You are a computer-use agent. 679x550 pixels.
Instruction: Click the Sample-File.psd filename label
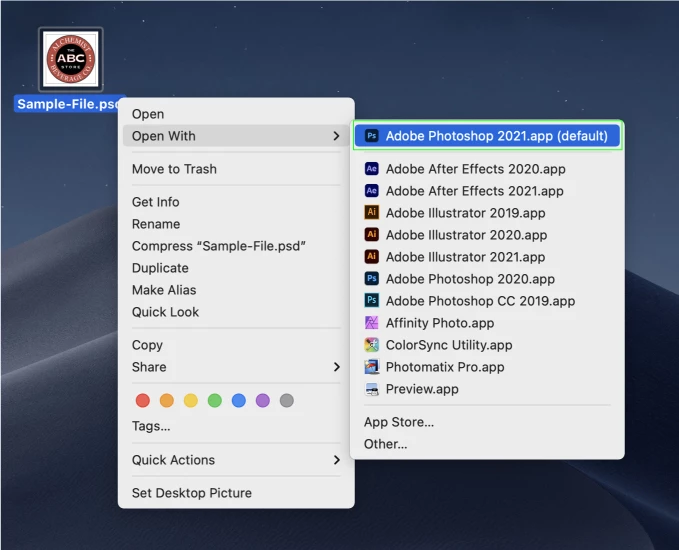coord(69,104)
